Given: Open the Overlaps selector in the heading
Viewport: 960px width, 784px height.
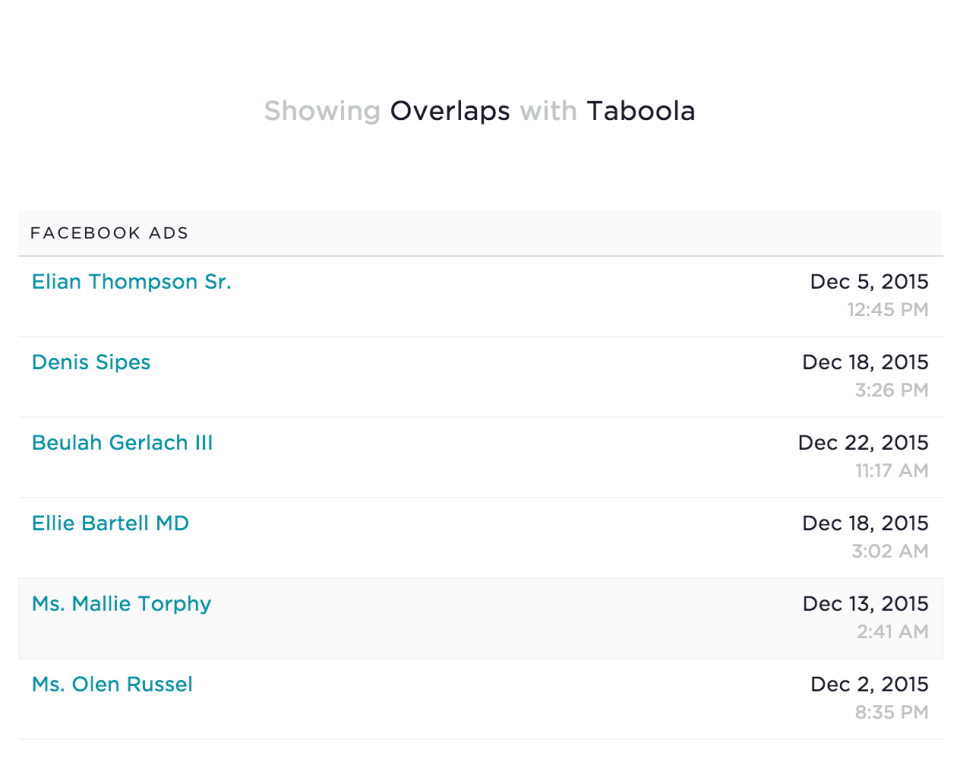Looking at the screenshot, I should 449,111.
